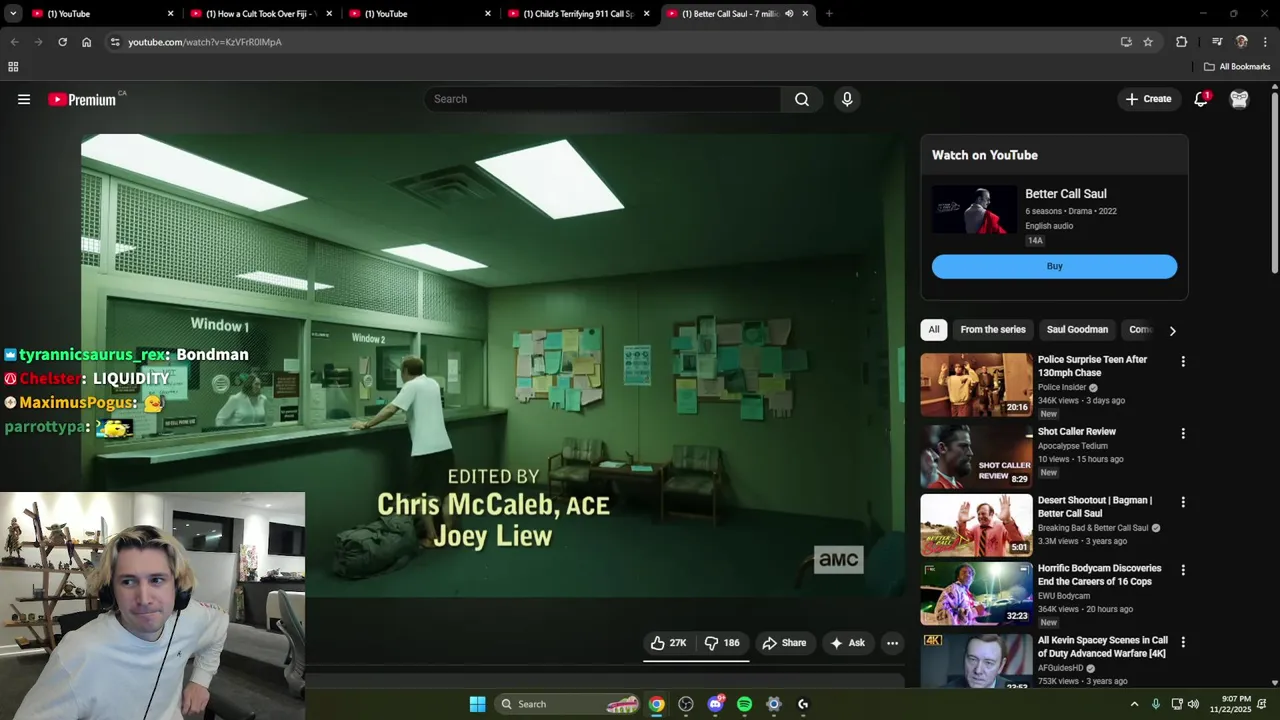Open EWU Bodycam channel link

(x=1064, y=596)
